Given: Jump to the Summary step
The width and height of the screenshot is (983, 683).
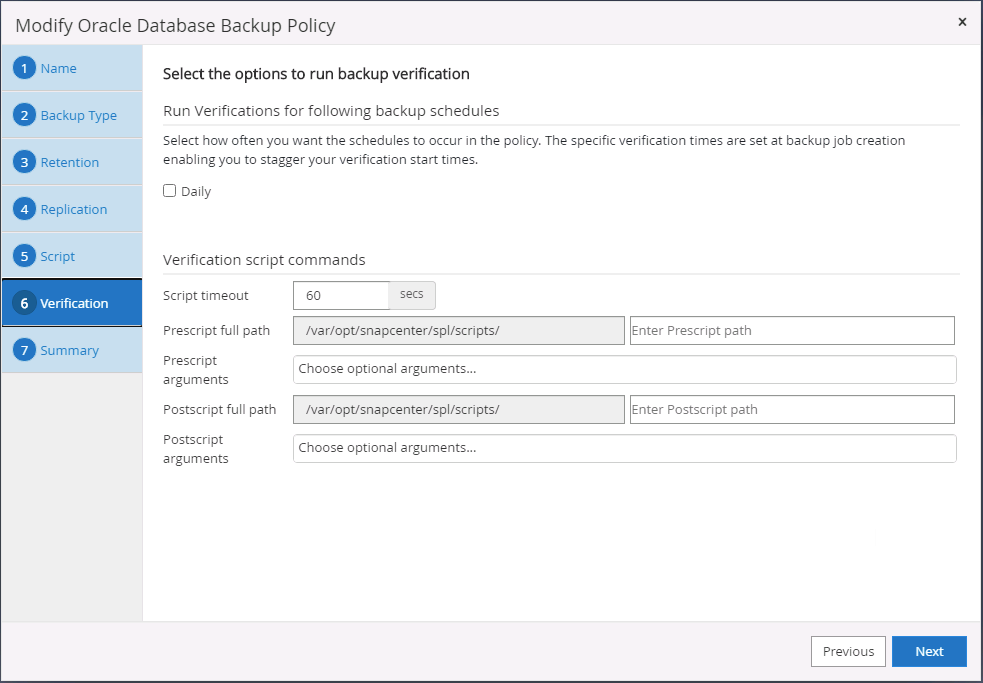Looking at the screenshot, I should pos(69,350).
